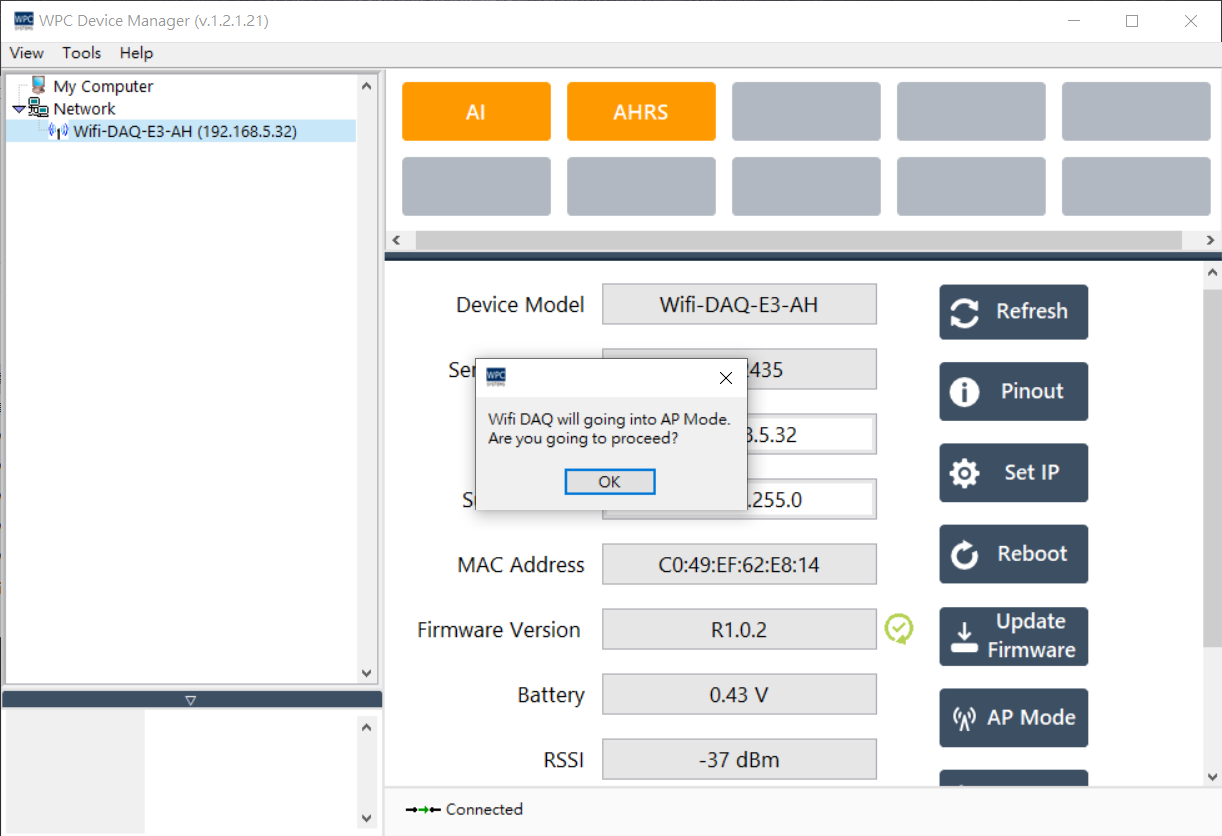1222x836 pixels.
Task: Collapse the bottom log panel with the triangle
Action: tap(191, 700)
